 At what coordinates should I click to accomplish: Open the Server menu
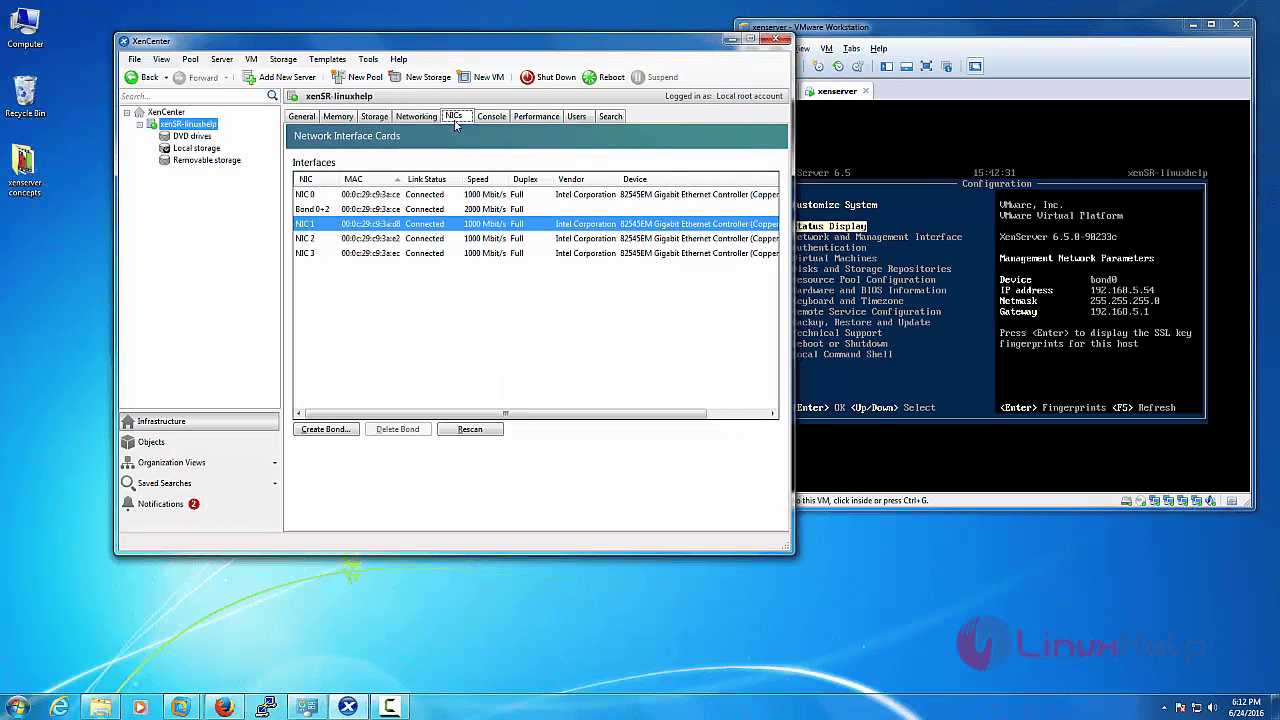click(x=222, y=59)
